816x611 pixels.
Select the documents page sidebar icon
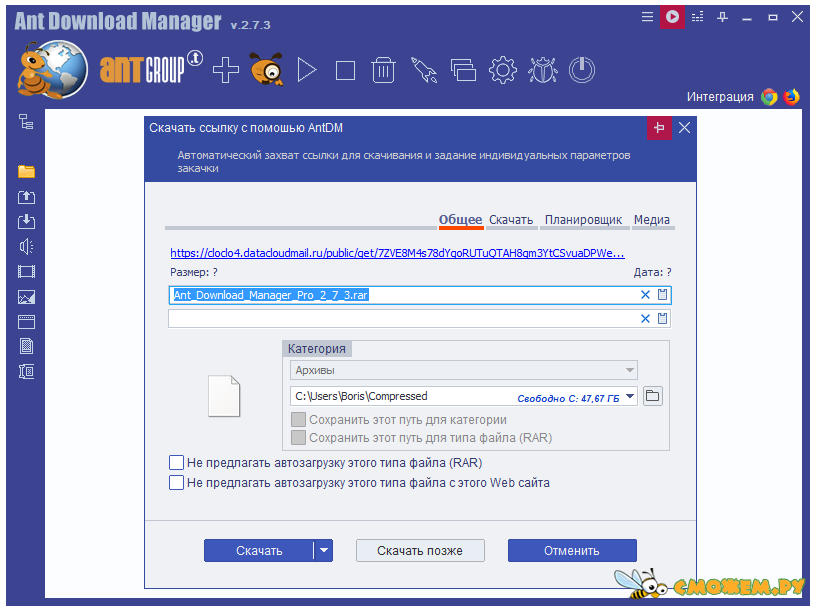click(x=26, y=346)
